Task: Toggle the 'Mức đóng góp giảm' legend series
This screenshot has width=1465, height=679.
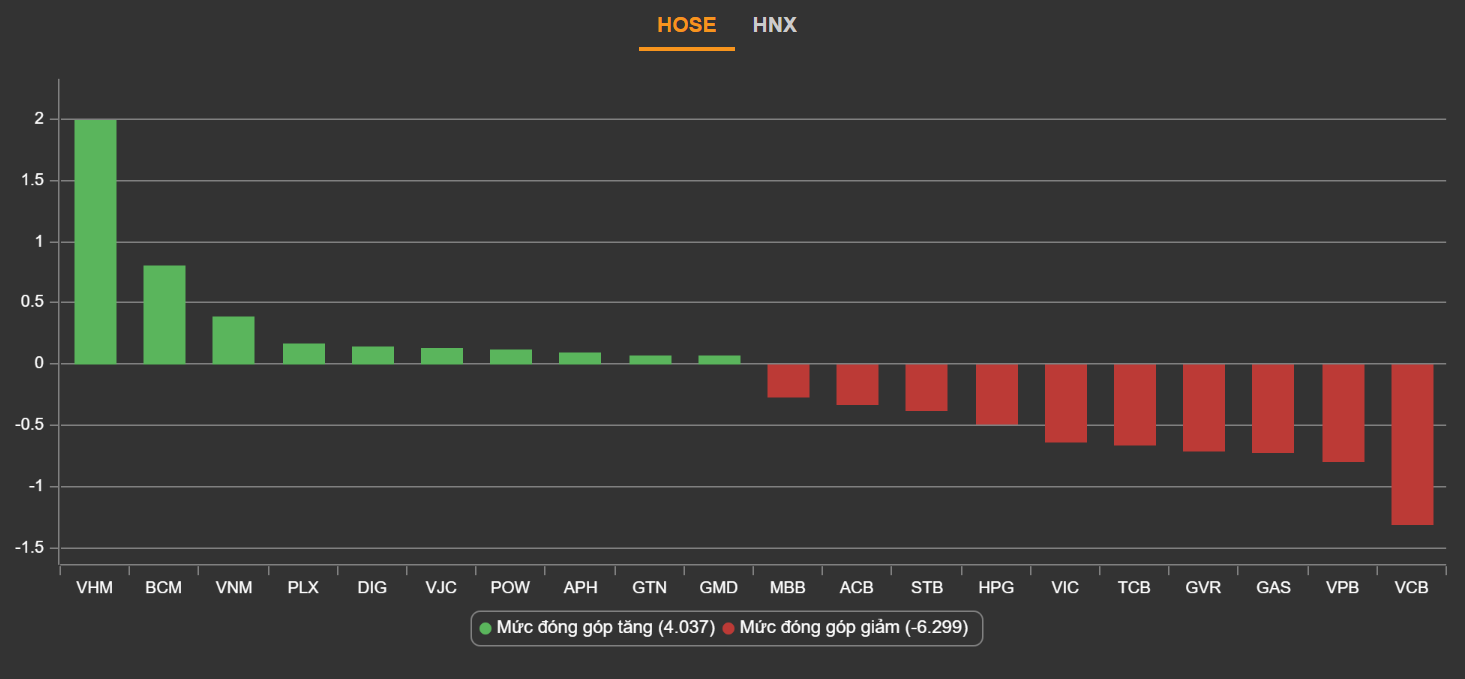Action: pyautogui.click(x=853, y=628)
